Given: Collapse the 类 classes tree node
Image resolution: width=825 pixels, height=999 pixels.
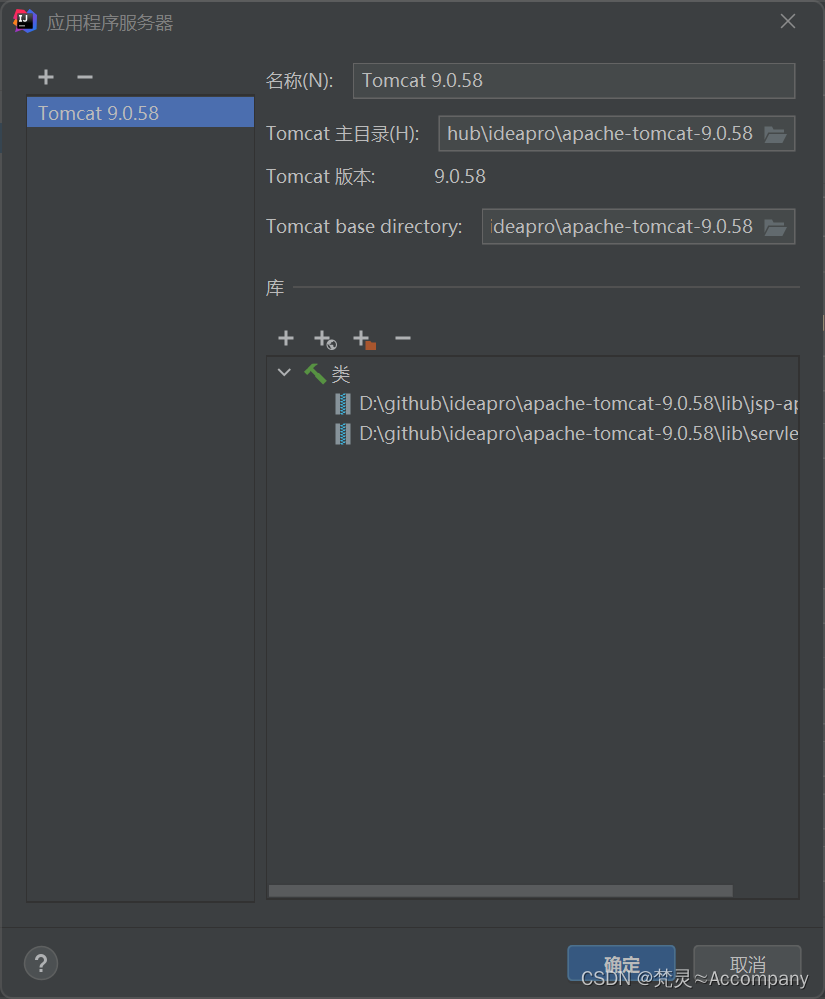Looking at the screenshot, I should [284, 373].
